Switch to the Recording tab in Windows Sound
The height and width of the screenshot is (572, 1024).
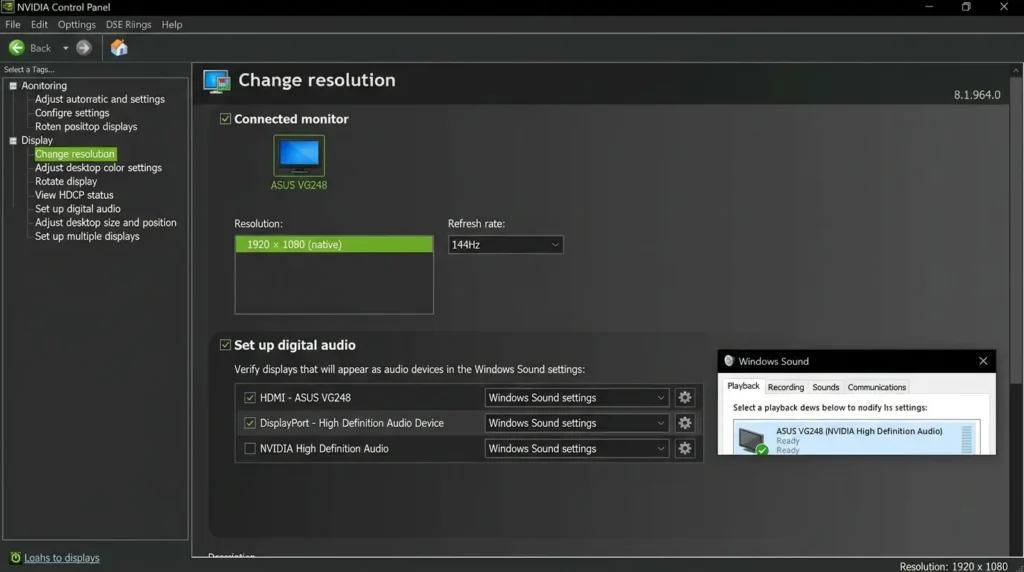[x=786, y=387]
